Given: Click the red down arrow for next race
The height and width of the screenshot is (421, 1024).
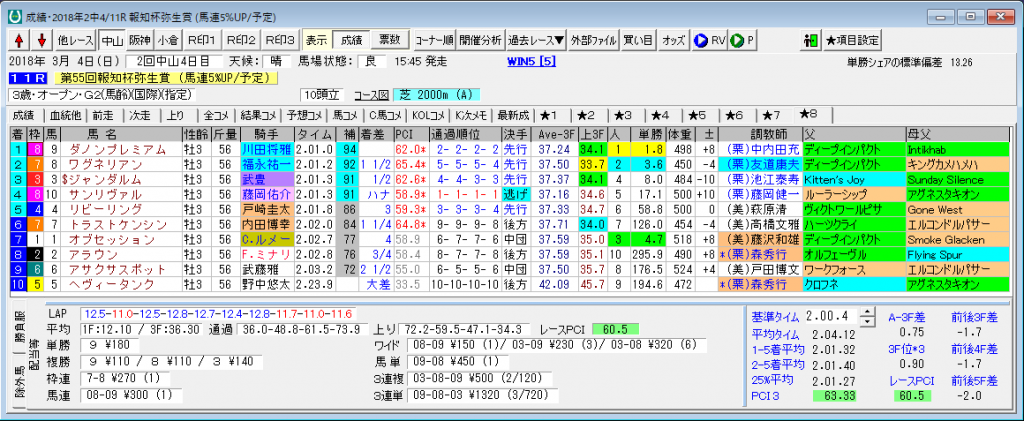Looking at the screenshot, I should (41, 40).
